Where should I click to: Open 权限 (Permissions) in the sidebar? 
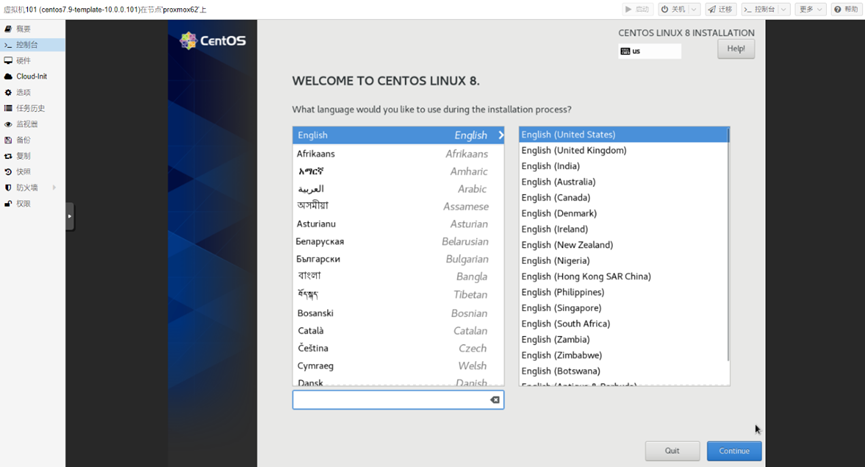[x=32, y=204]
